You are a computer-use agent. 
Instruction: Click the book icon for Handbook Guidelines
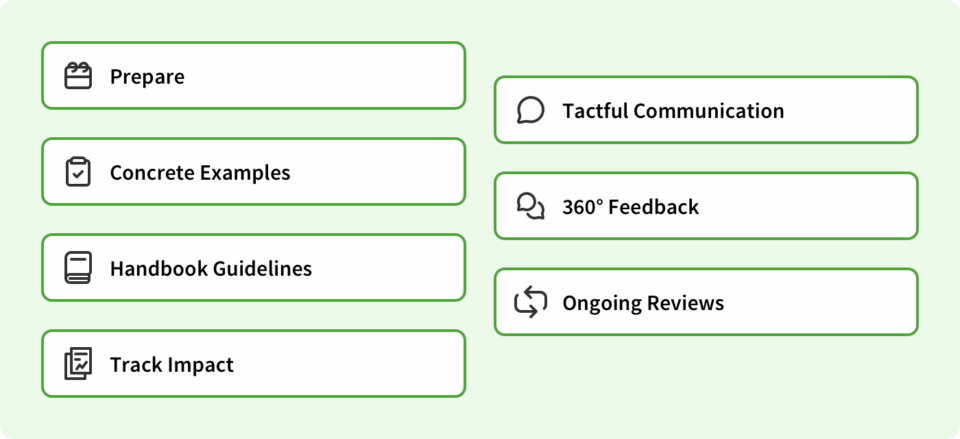click(x=78, y=268)
